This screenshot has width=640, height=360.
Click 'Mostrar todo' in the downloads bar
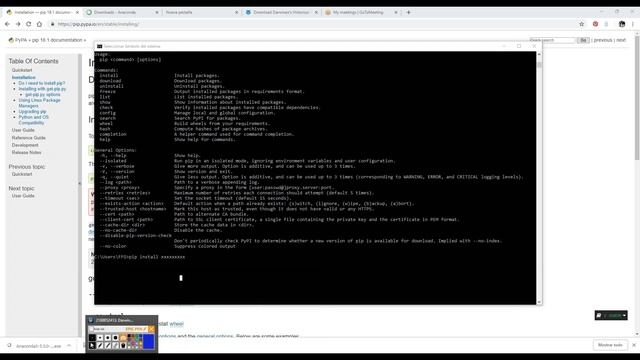coord(610,345)
